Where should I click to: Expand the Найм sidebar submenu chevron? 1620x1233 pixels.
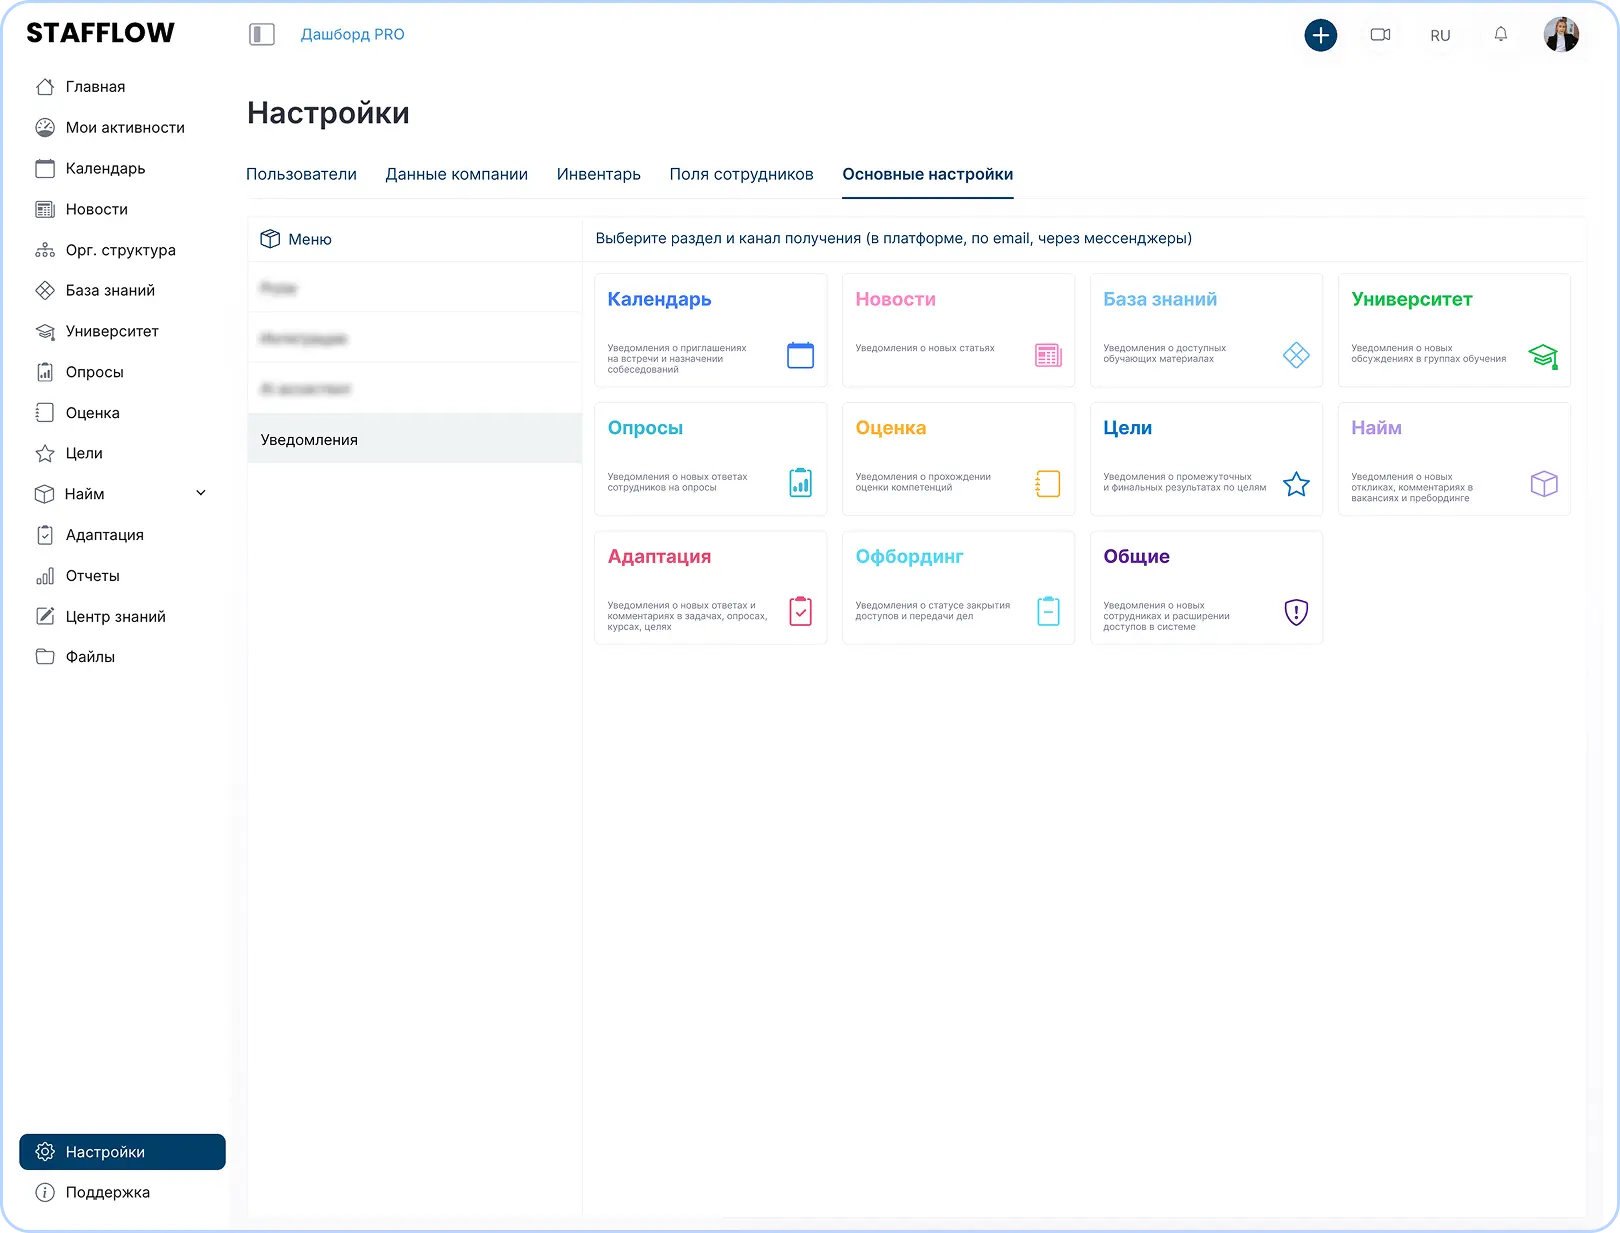pos(201,493)
